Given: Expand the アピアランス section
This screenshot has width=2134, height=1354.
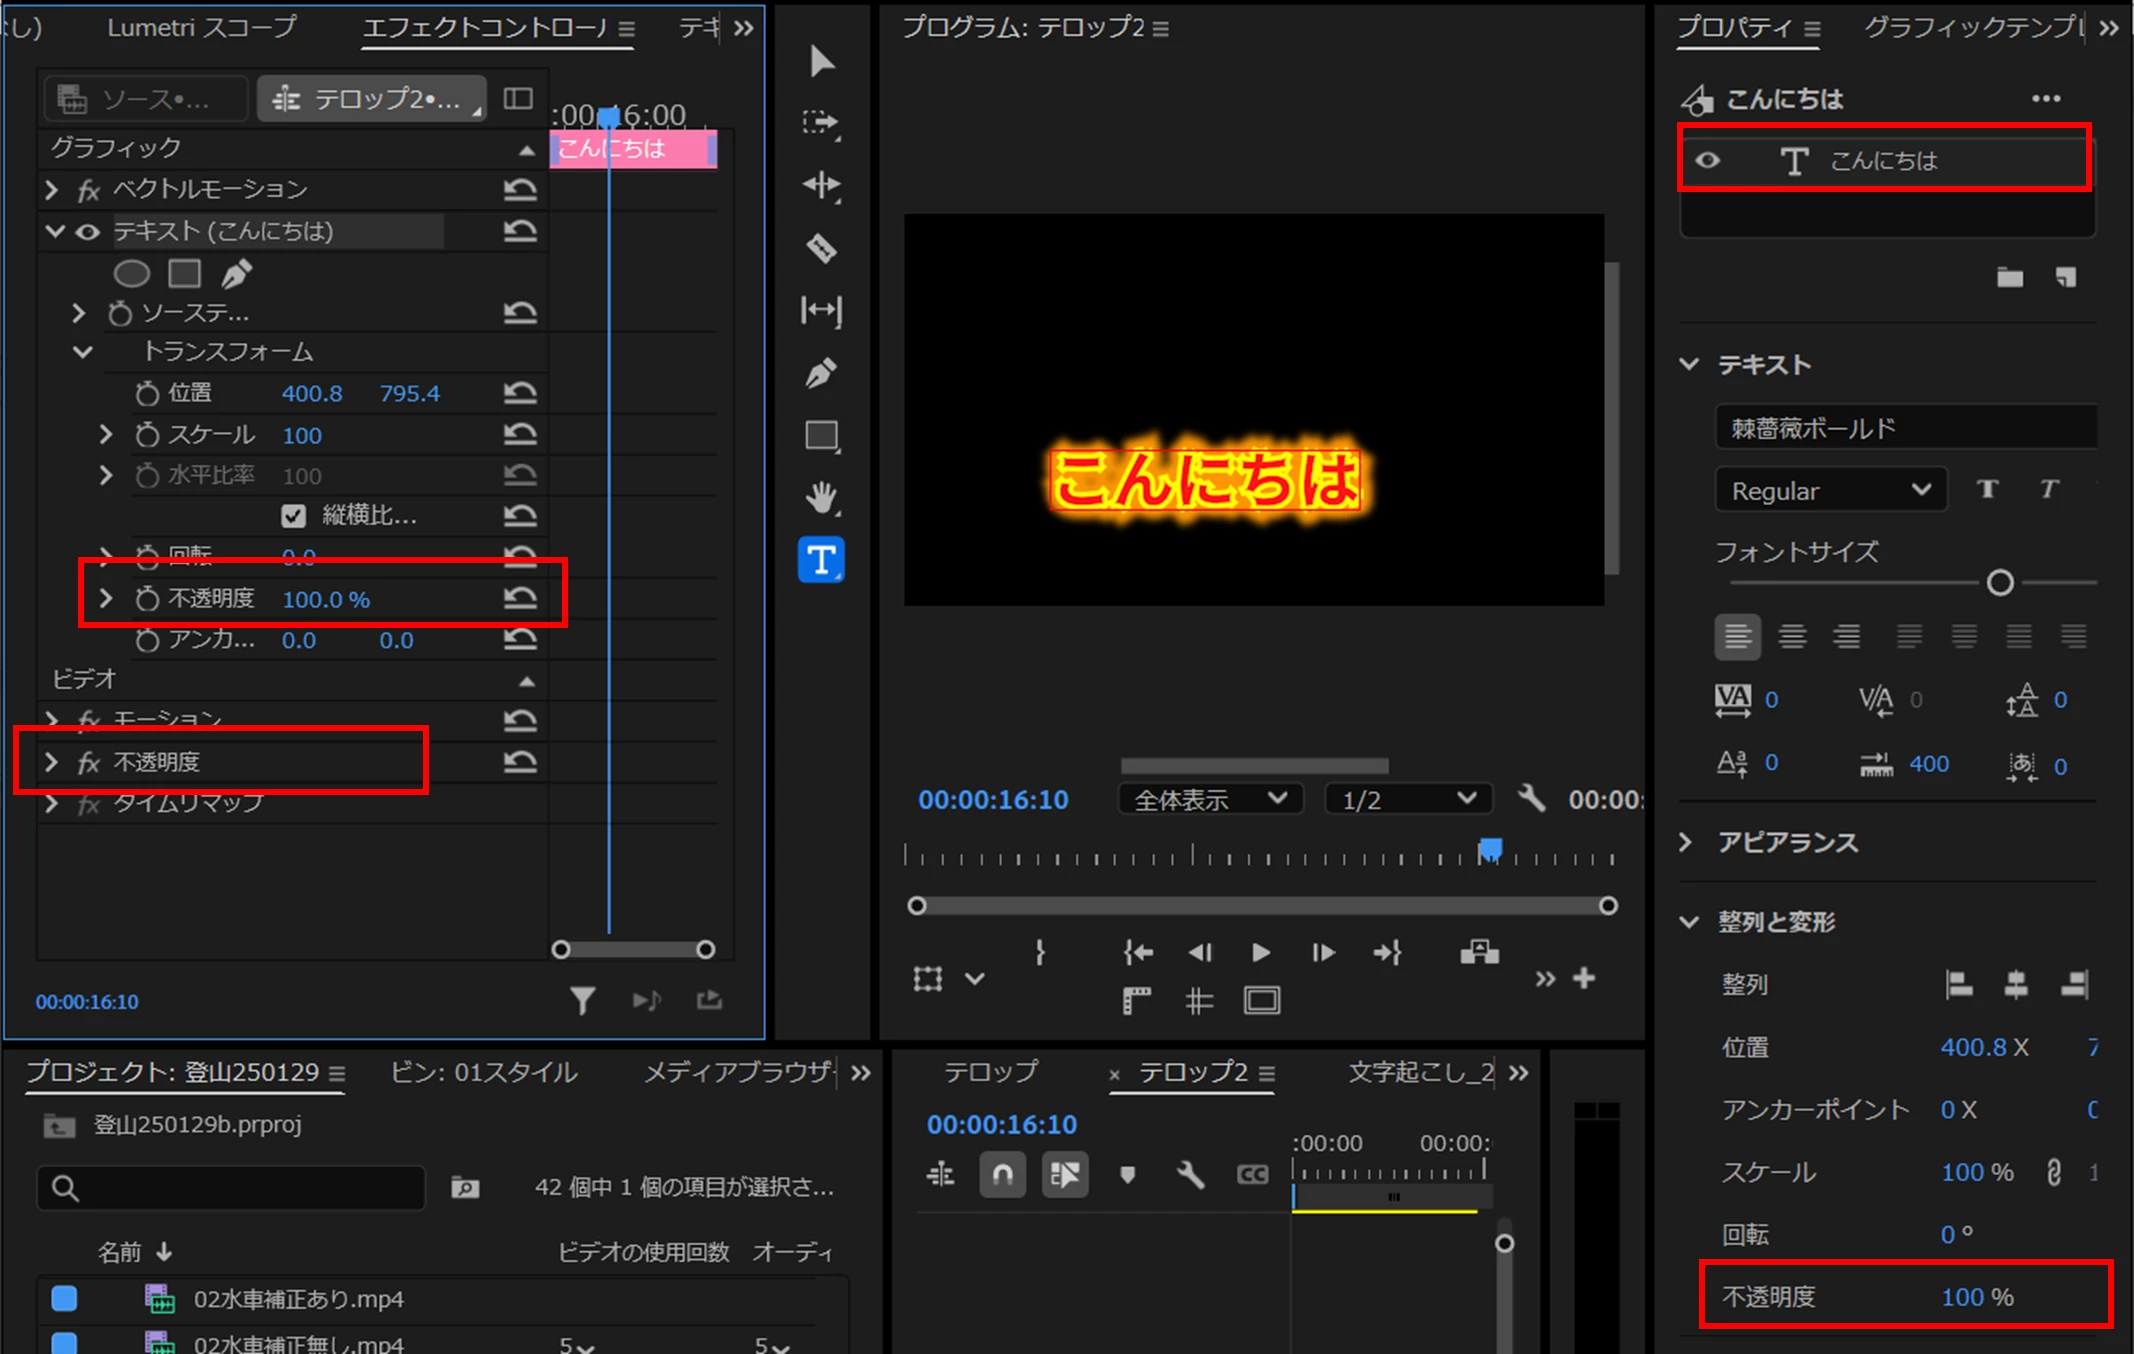Looking at the screenshot, I should (1688, 842).
